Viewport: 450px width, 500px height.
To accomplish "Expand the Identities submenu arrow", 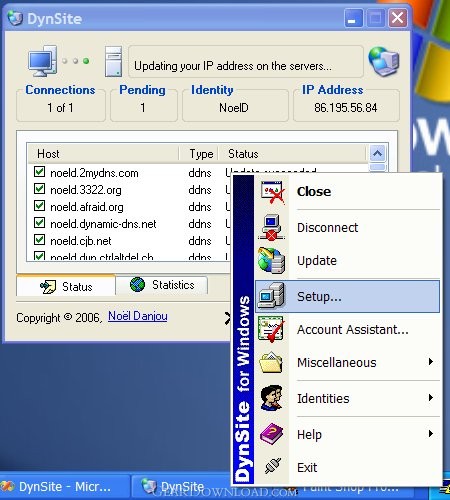I will 431,398.
